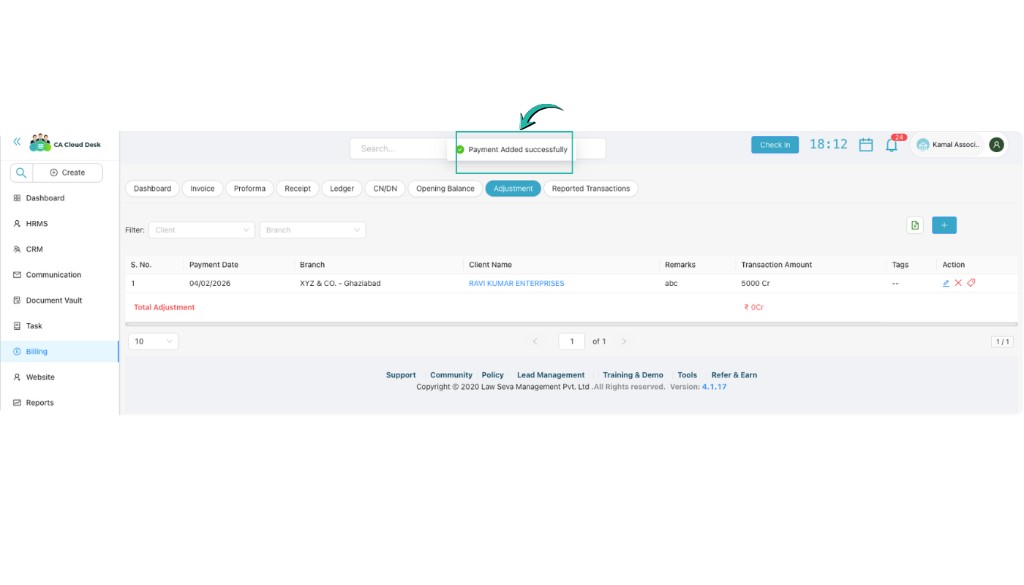
Task: Open notifications via the bell icon
Action: pyautogui.click(x=892, y=144)
